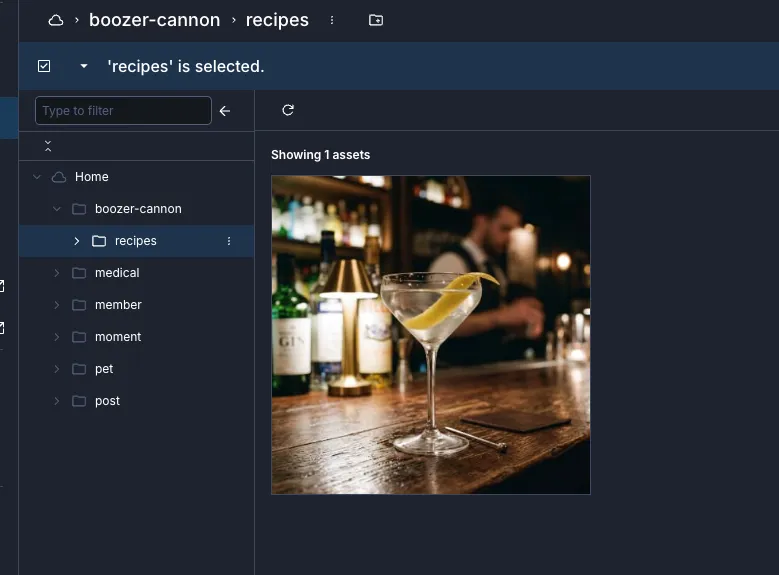Select the Home cloud icon in tree

pos(59,177)
